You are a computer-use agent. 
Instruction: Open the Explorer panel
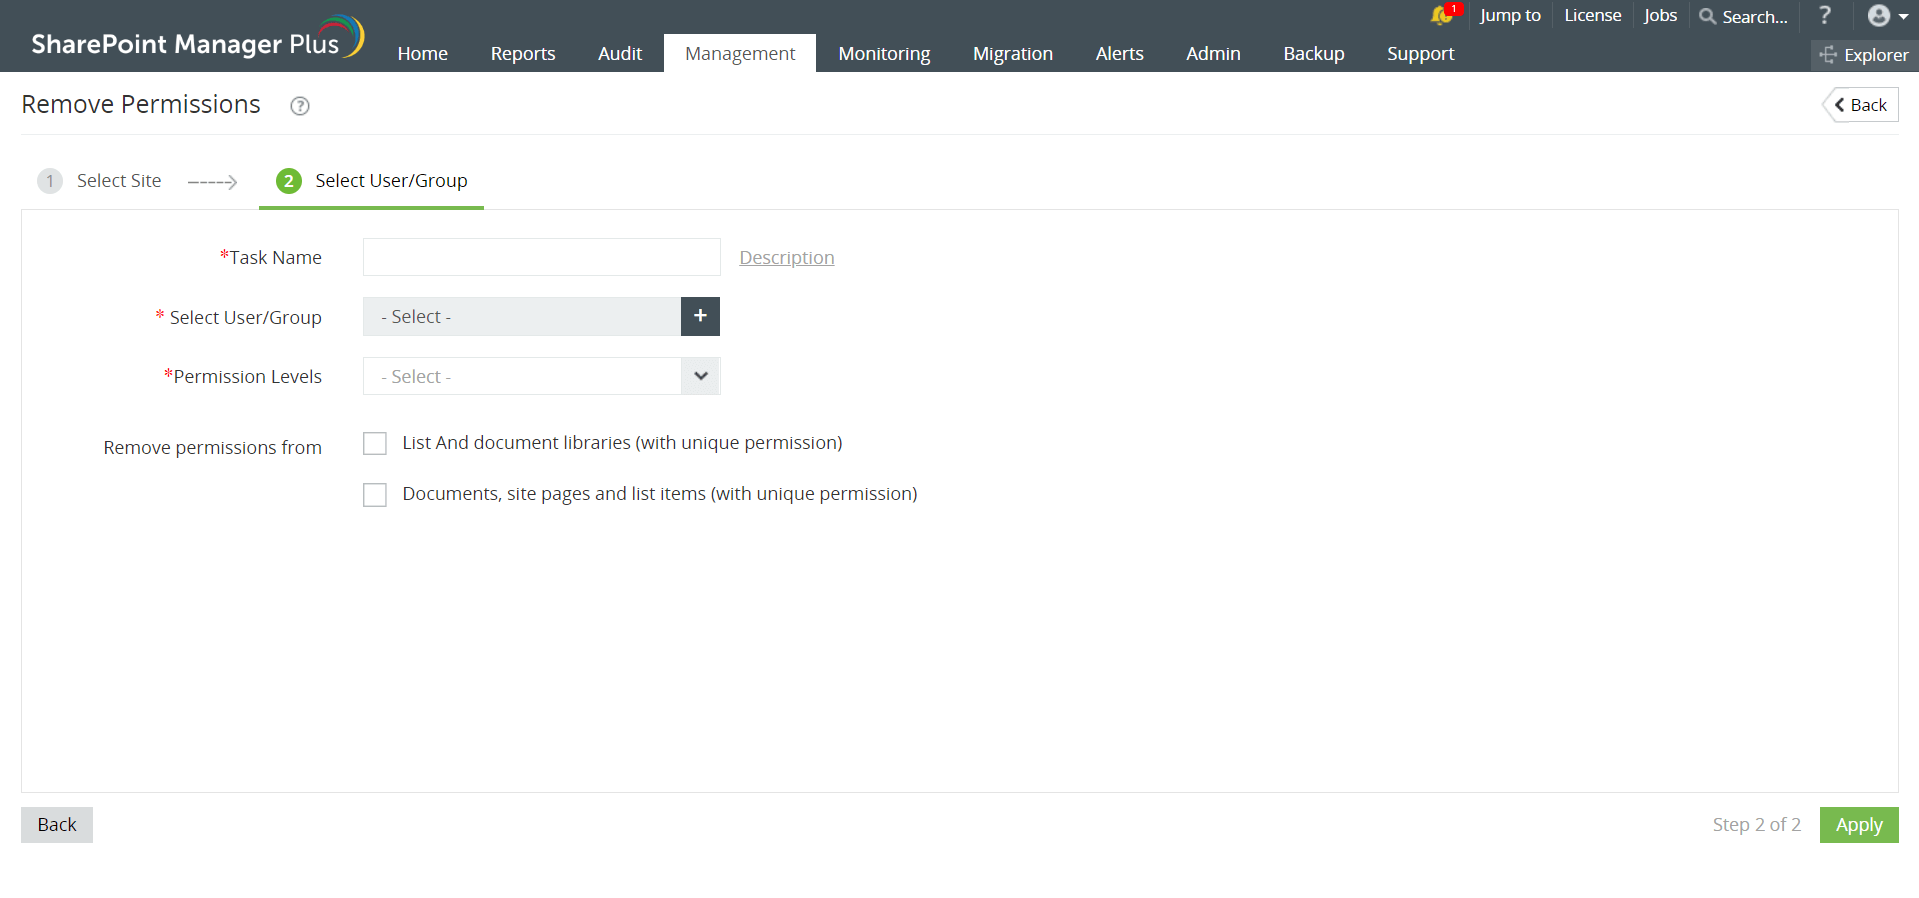click(x=1864, y=55)
